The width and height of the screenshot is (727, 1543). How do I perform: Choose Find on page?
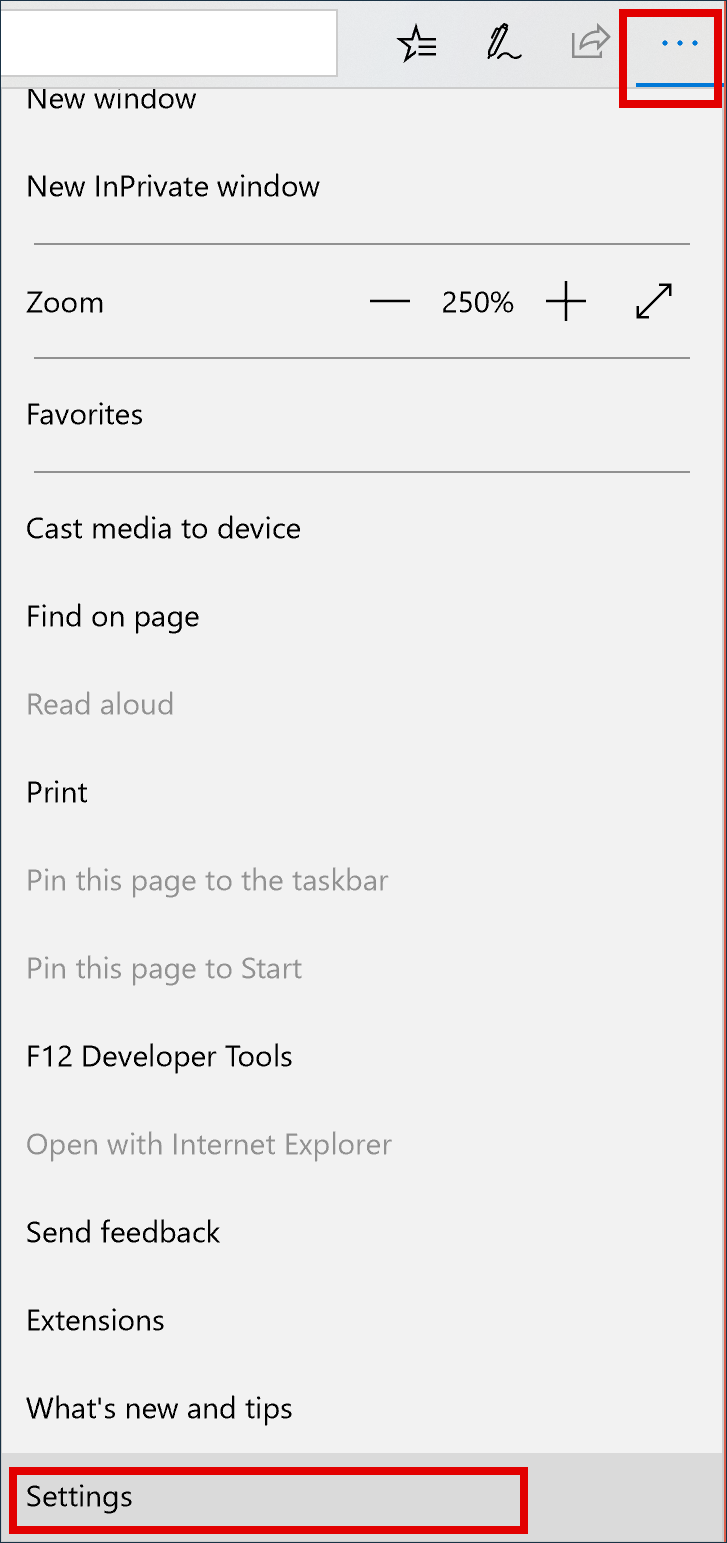[x=112, y=616]
